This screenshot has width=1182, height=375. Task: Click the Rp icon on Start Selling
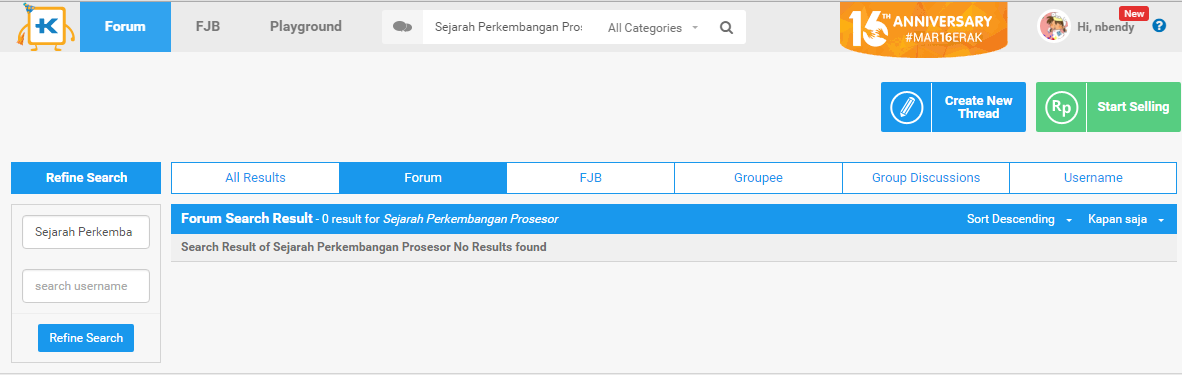pos(1061,107)
